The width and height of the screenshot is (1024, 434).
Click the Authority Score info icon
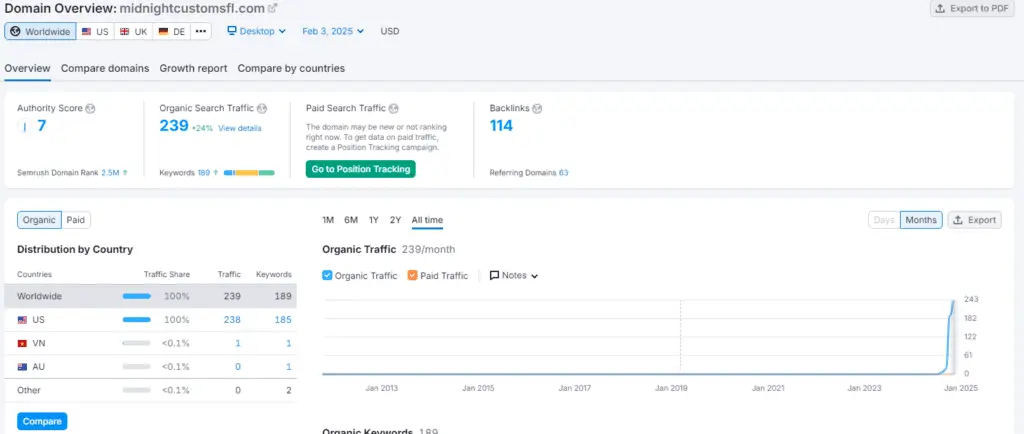(91, 108)
